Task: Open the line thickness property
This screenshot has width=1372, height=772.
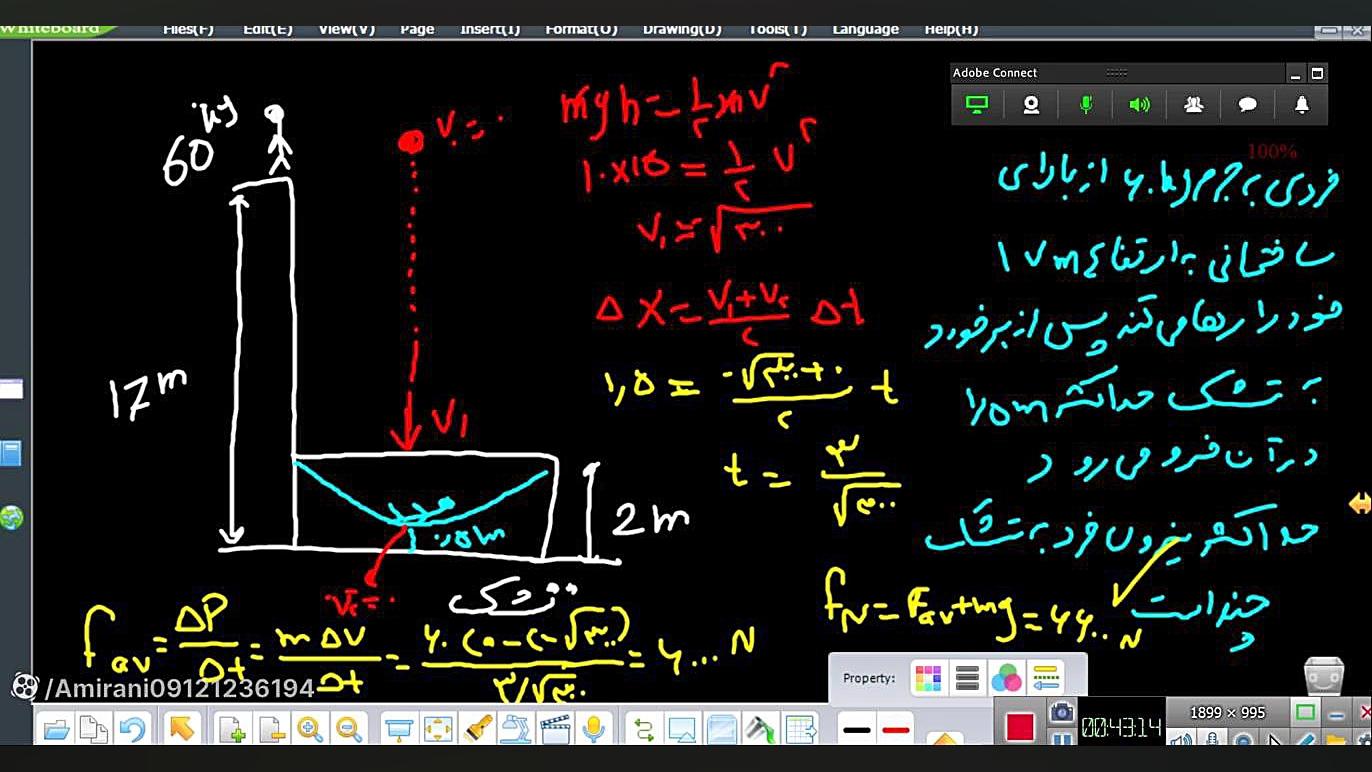Action: [967, 678]
